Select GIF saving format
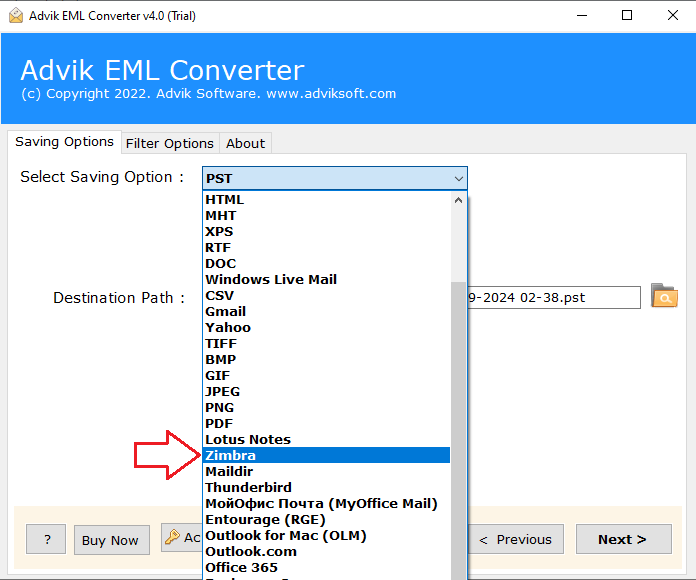The height and width of the screenshot is (580, 696). point(327,375)
